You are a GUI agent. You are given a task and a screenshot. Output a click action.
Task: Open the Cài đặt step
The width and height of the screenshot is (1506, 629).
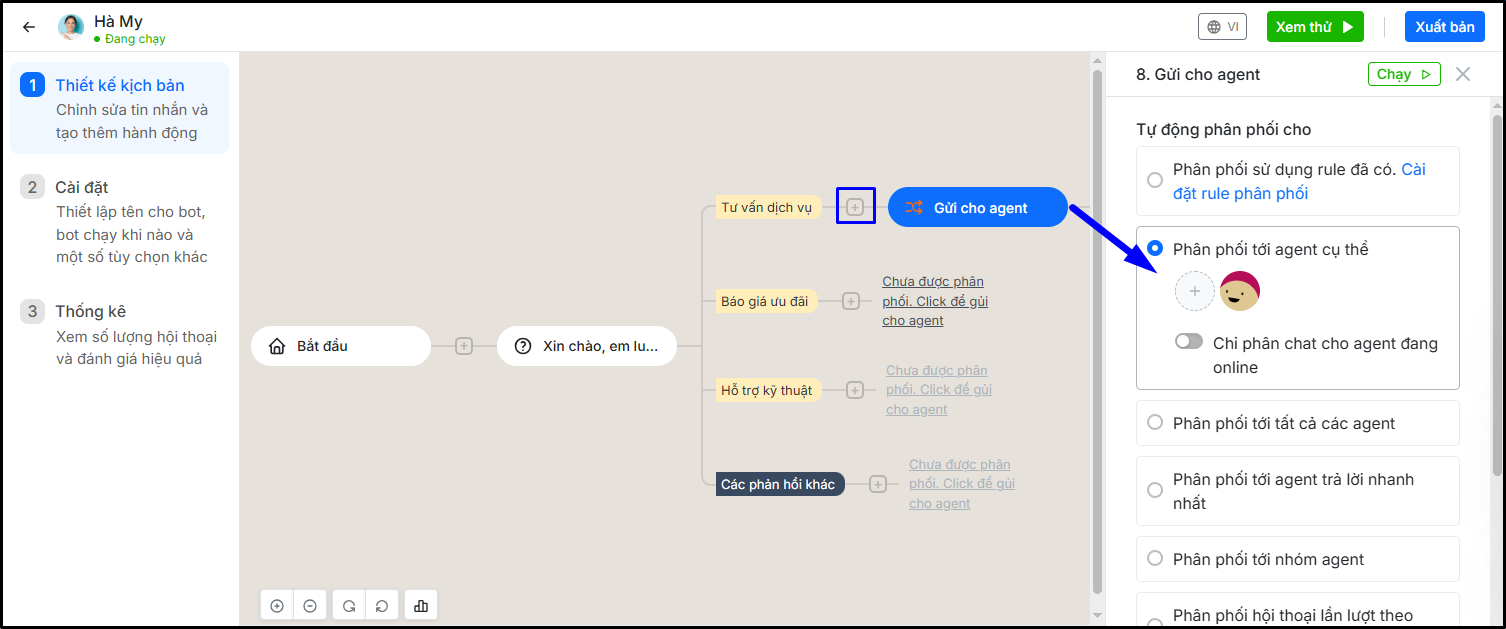(82, 187)
